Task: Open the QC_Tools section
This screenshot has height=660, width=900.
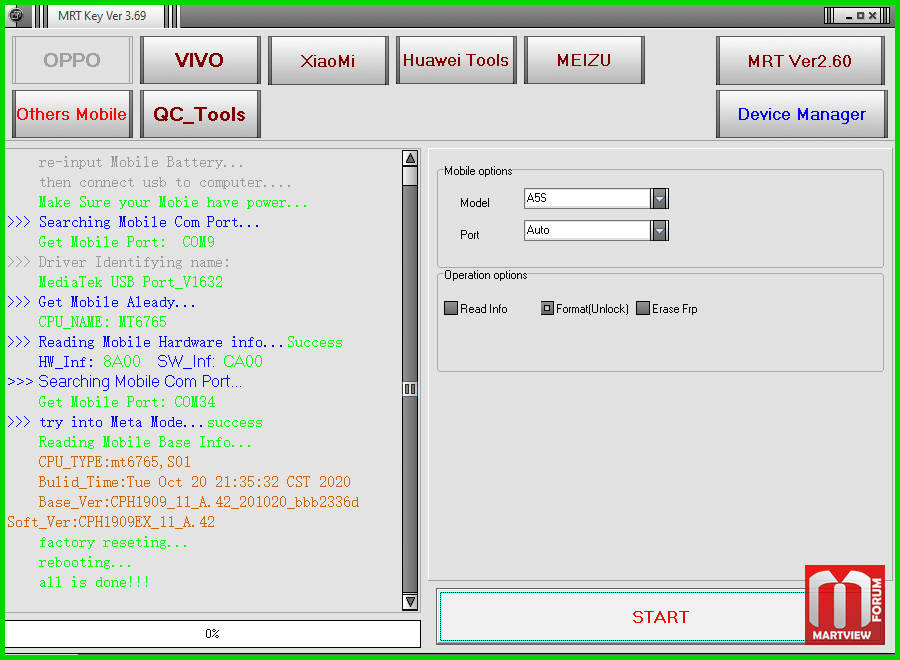Action: 200,114
